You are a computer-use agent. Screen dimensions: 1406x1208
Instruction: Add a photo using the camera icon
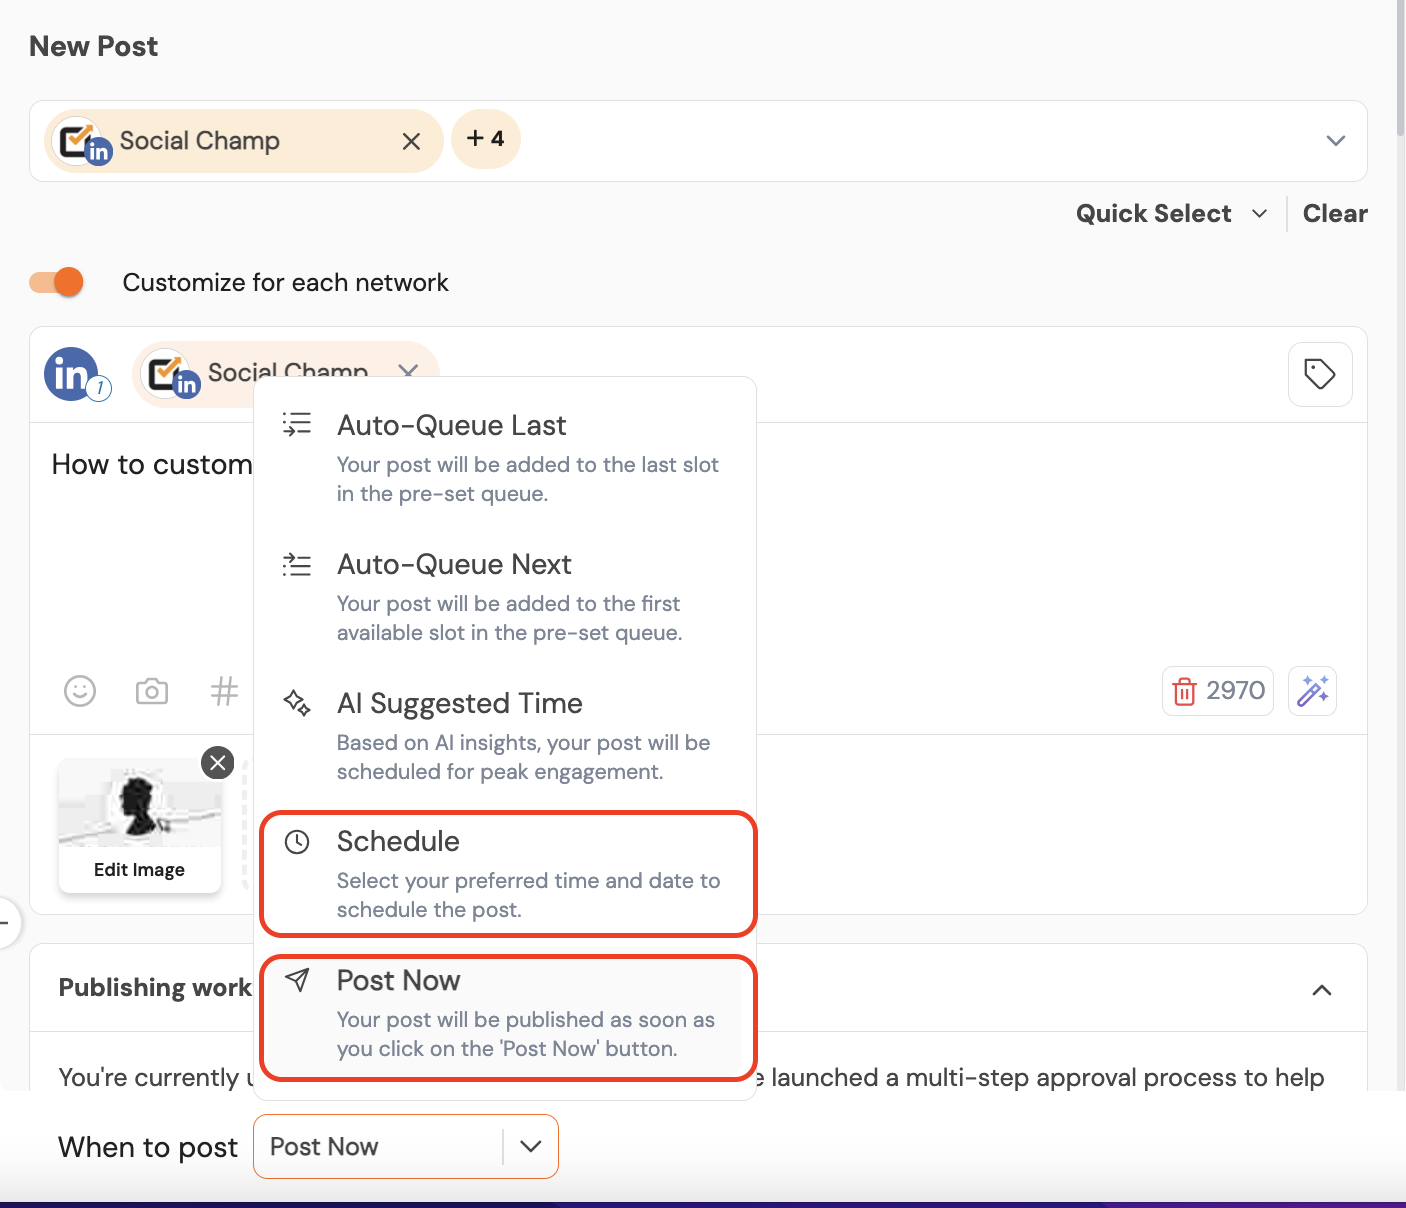(x=152, y=691)
